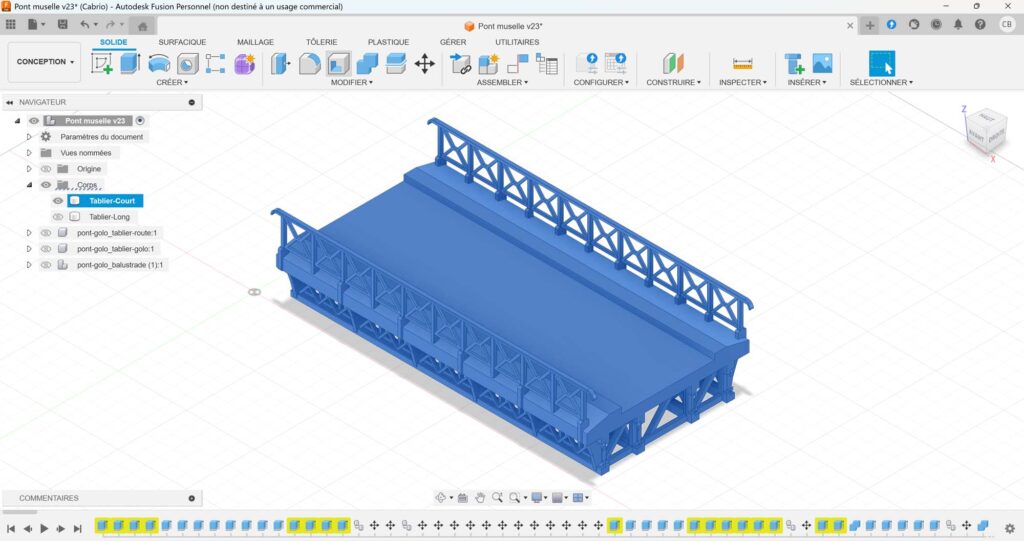Open the timeline settings gear

(1009, 528)
